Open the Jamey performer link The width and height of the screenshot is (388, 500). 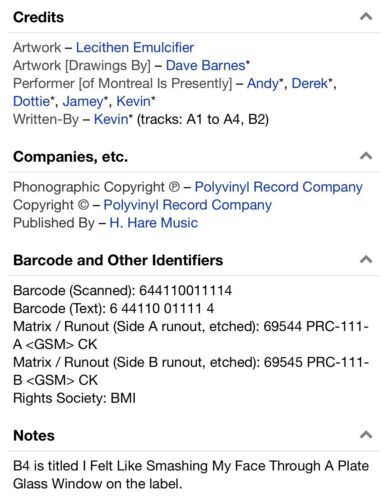click(x=83, y=101)
